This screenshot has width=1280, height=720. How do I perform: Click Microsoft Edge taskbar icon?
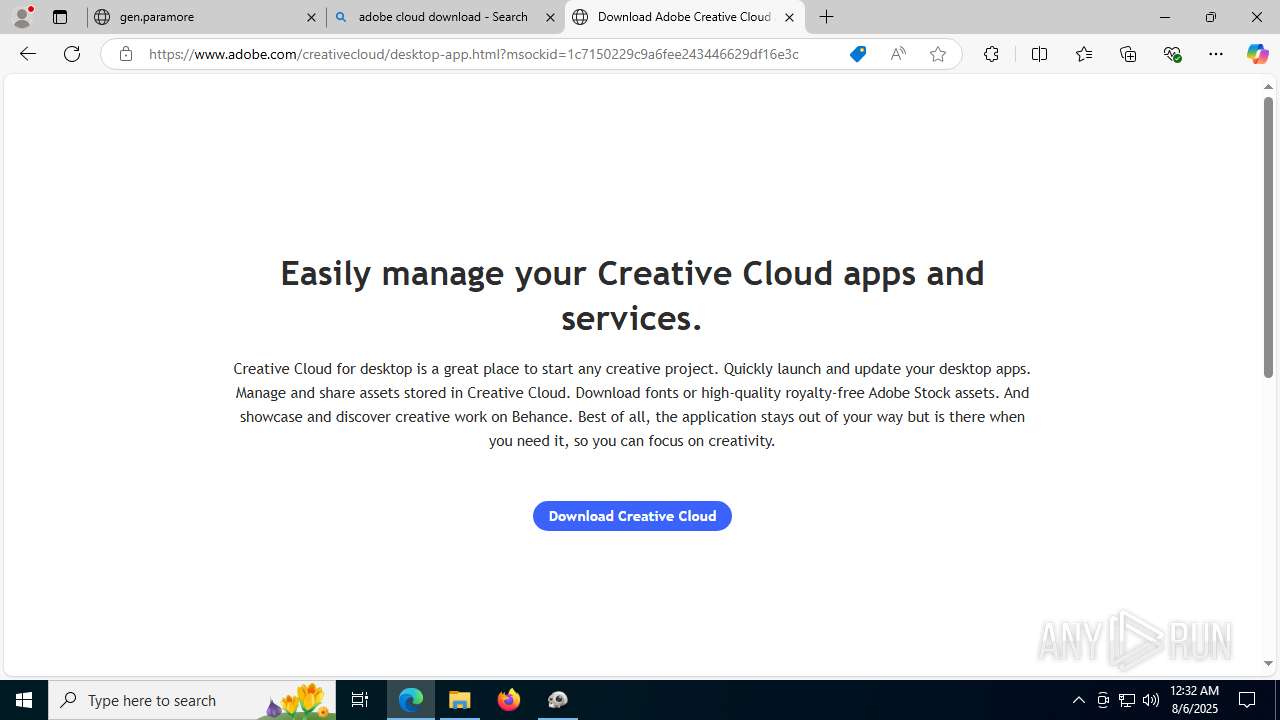click(x=411, y=700)
